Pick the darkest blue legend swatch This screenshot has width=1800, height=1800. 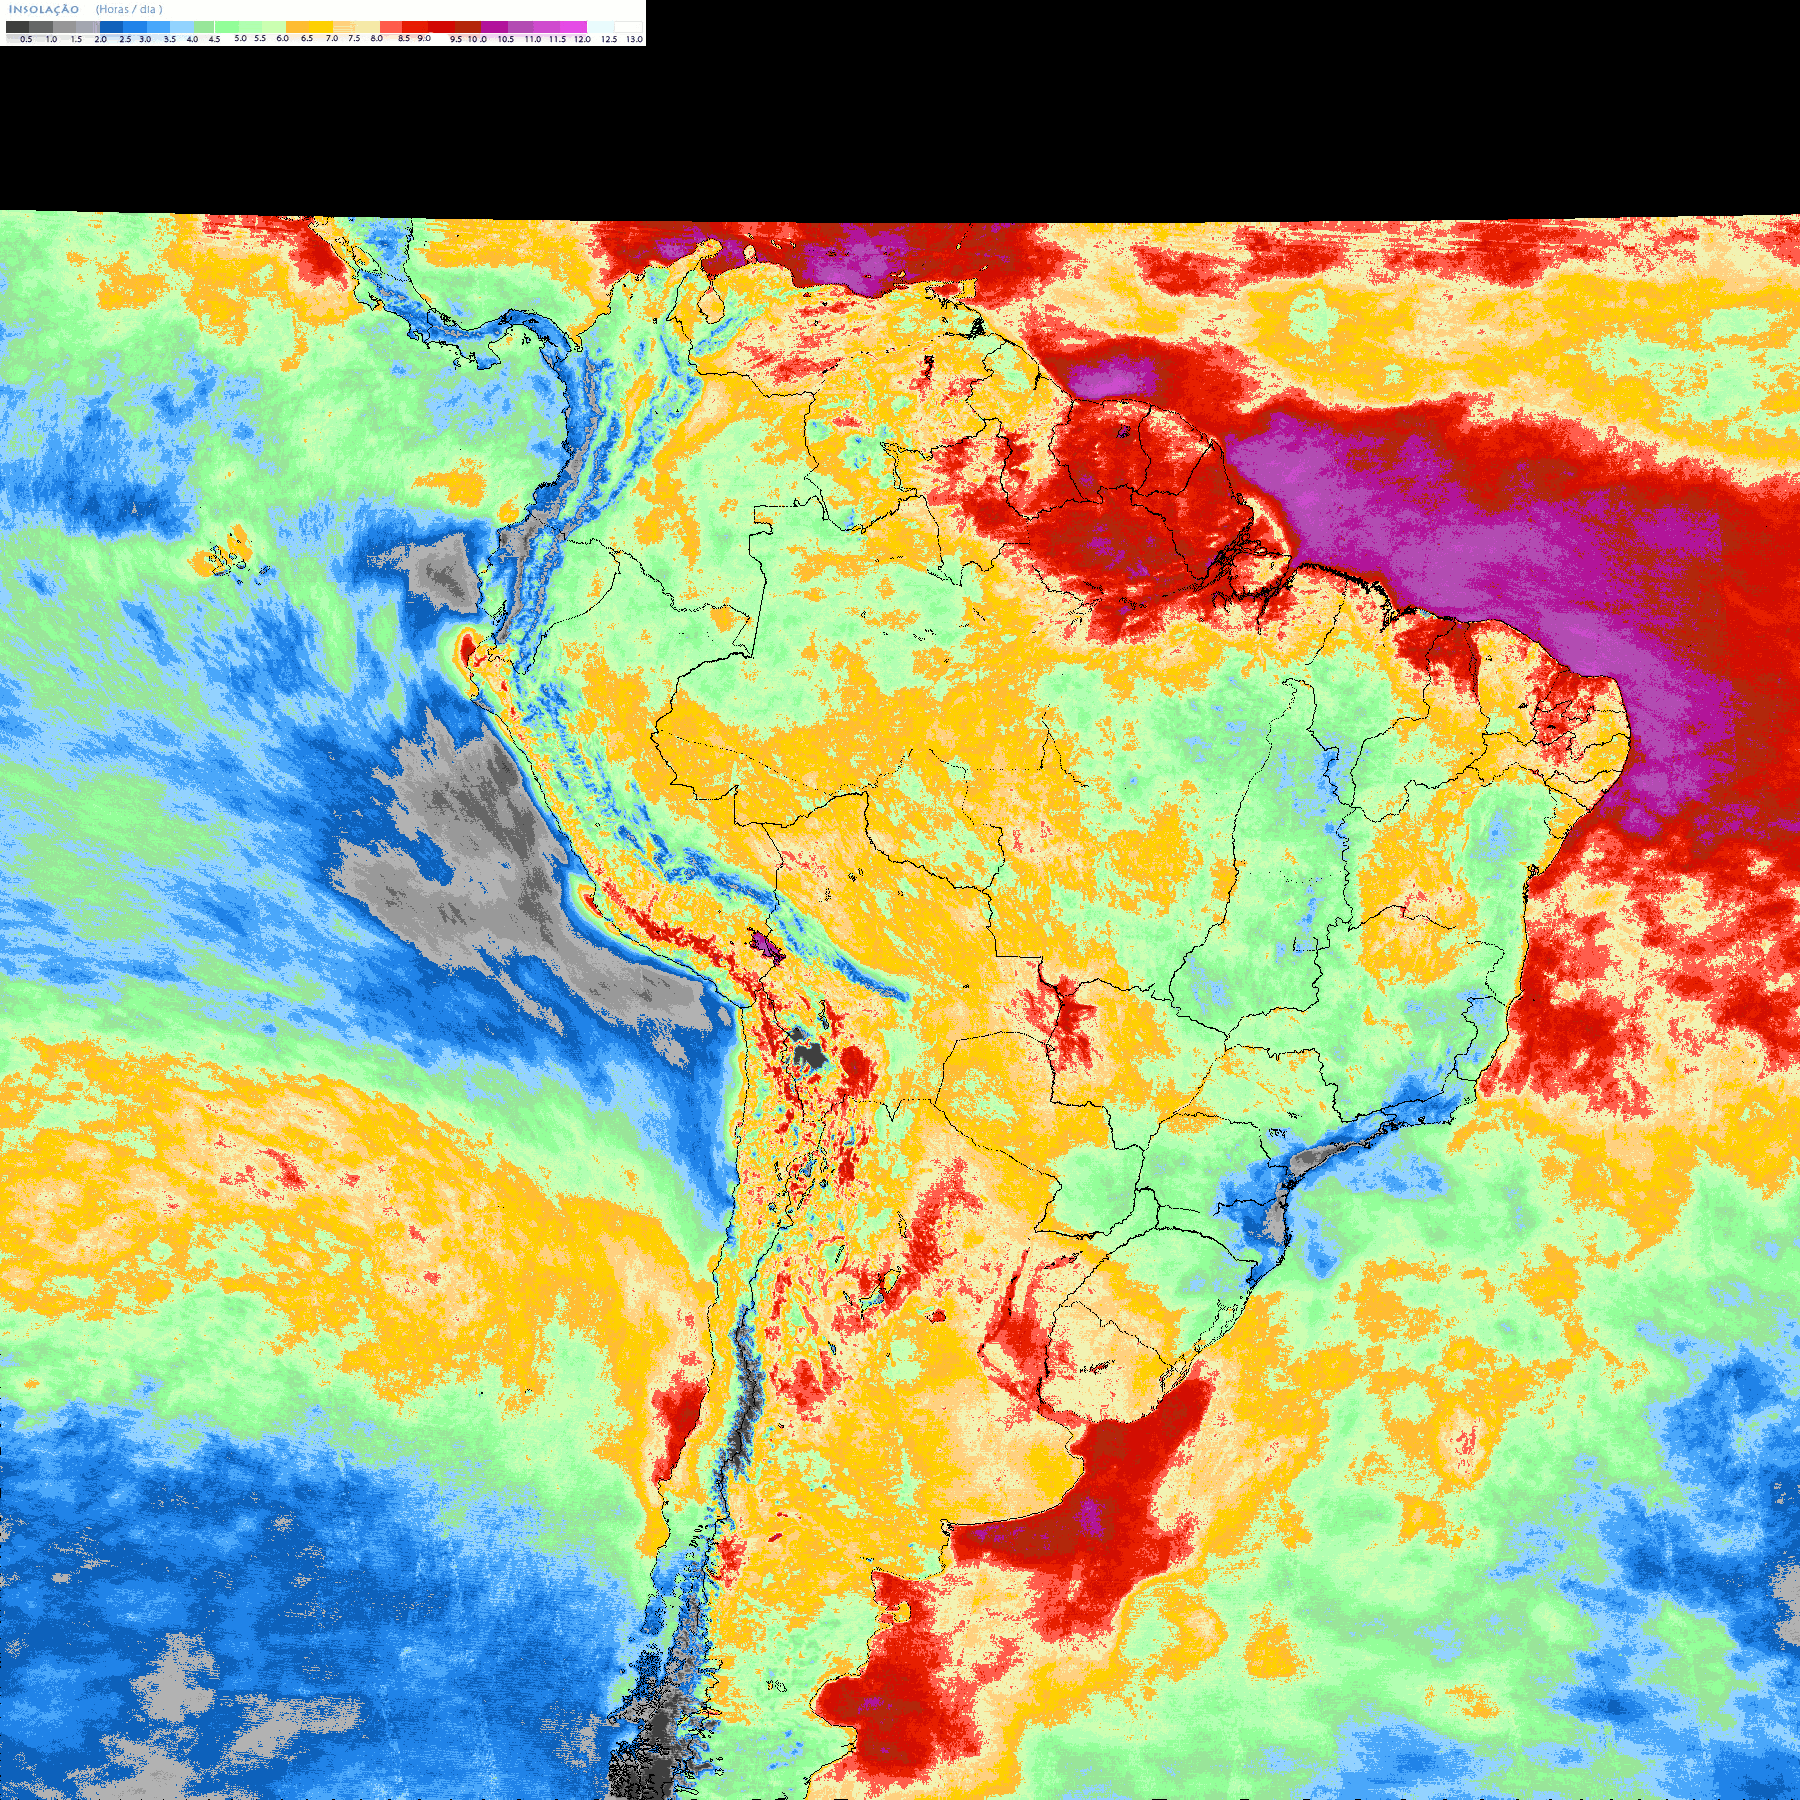tap(111, 27)
